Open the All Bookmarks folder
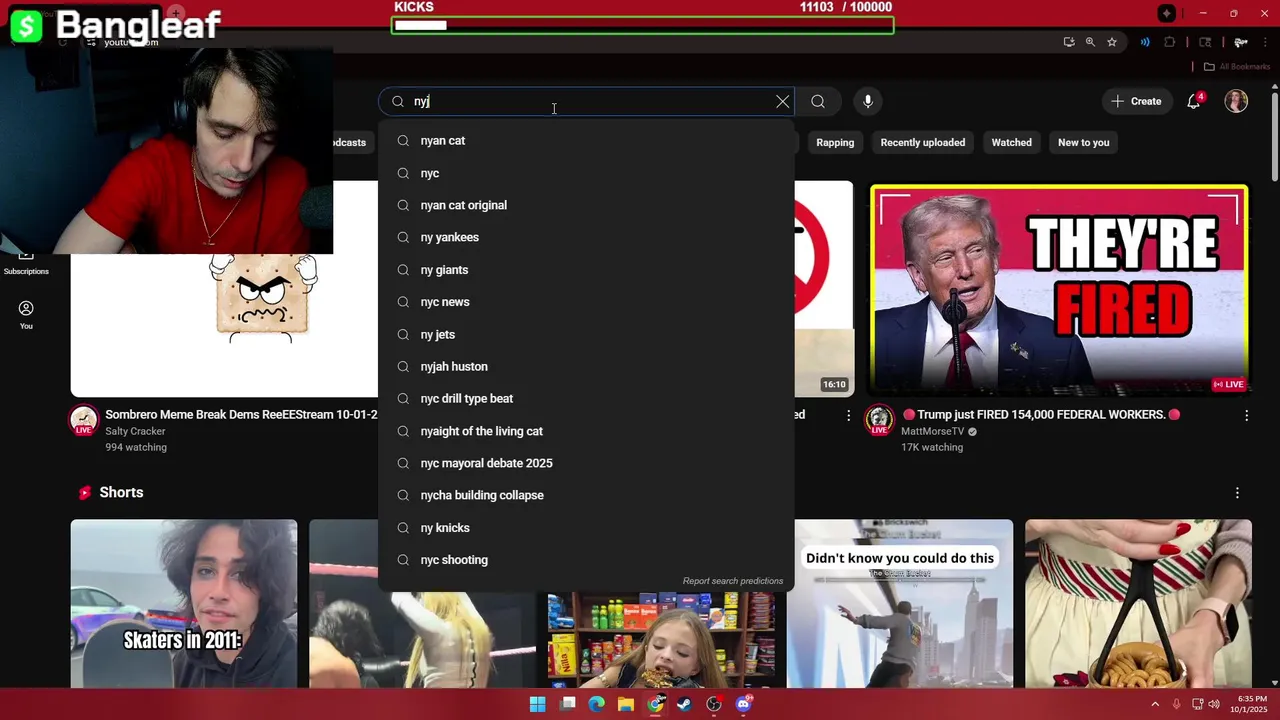Screen dimensions: 1280x720 [1237, 67]
